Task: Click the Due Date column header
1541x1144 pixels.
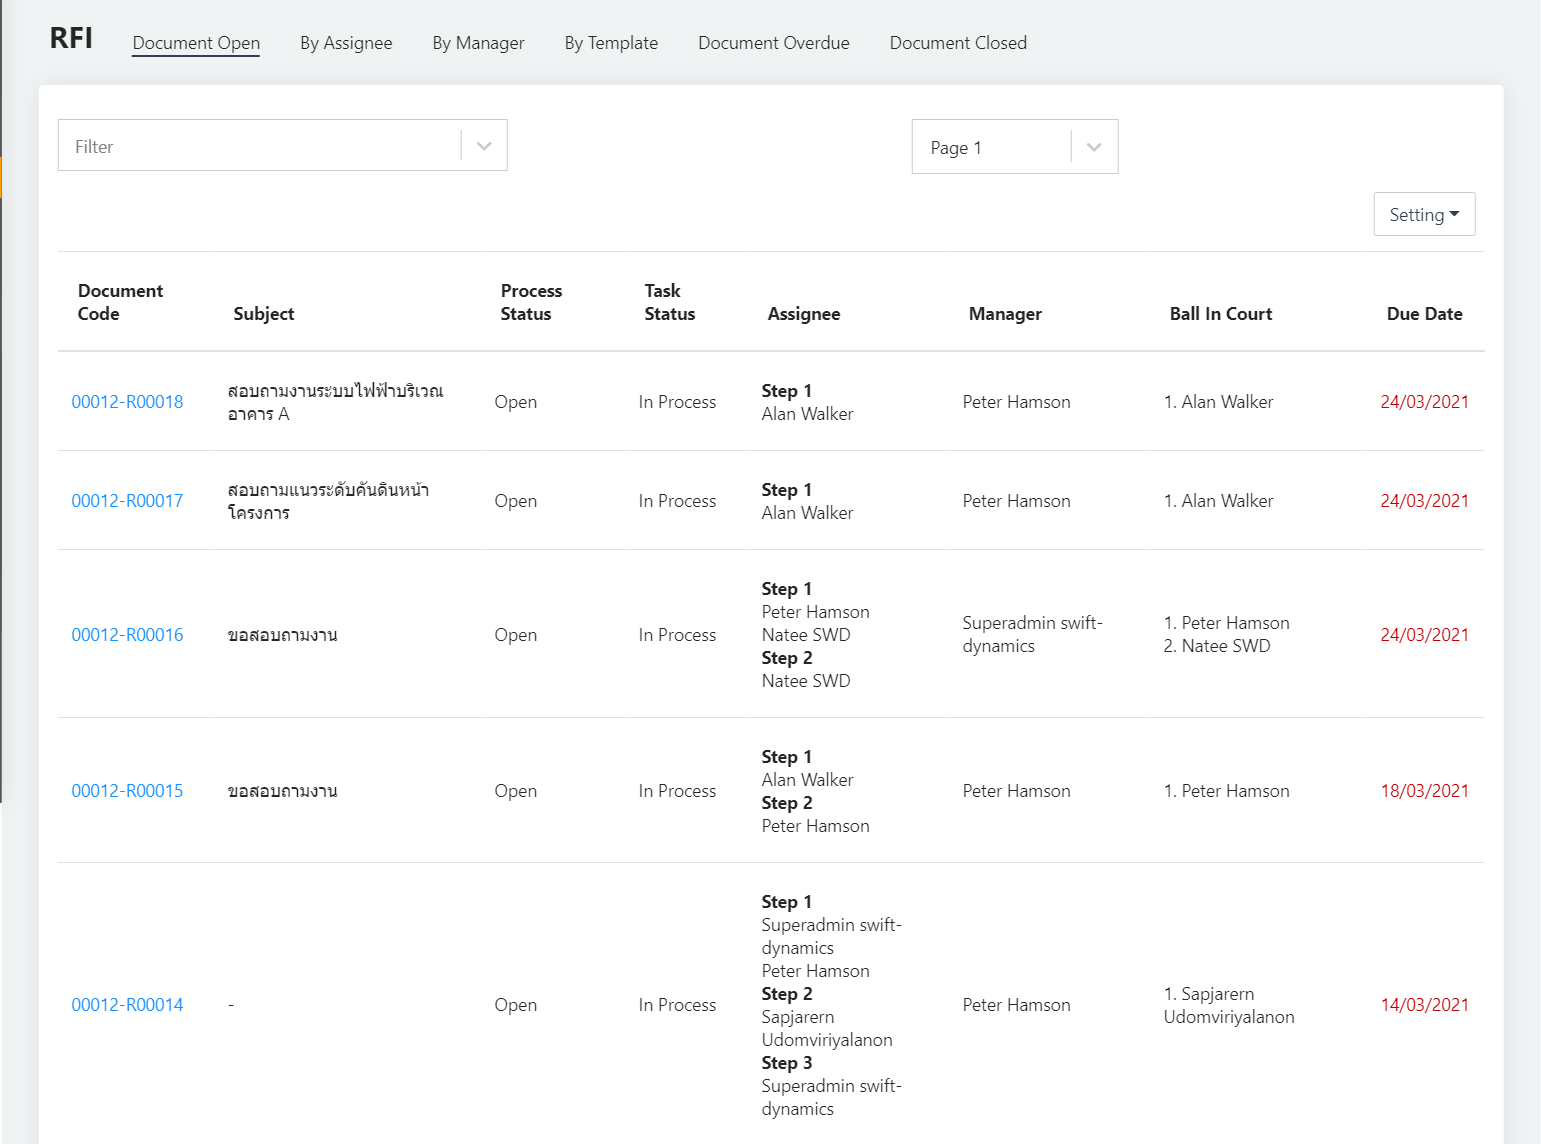Action: coord(1423,314)
